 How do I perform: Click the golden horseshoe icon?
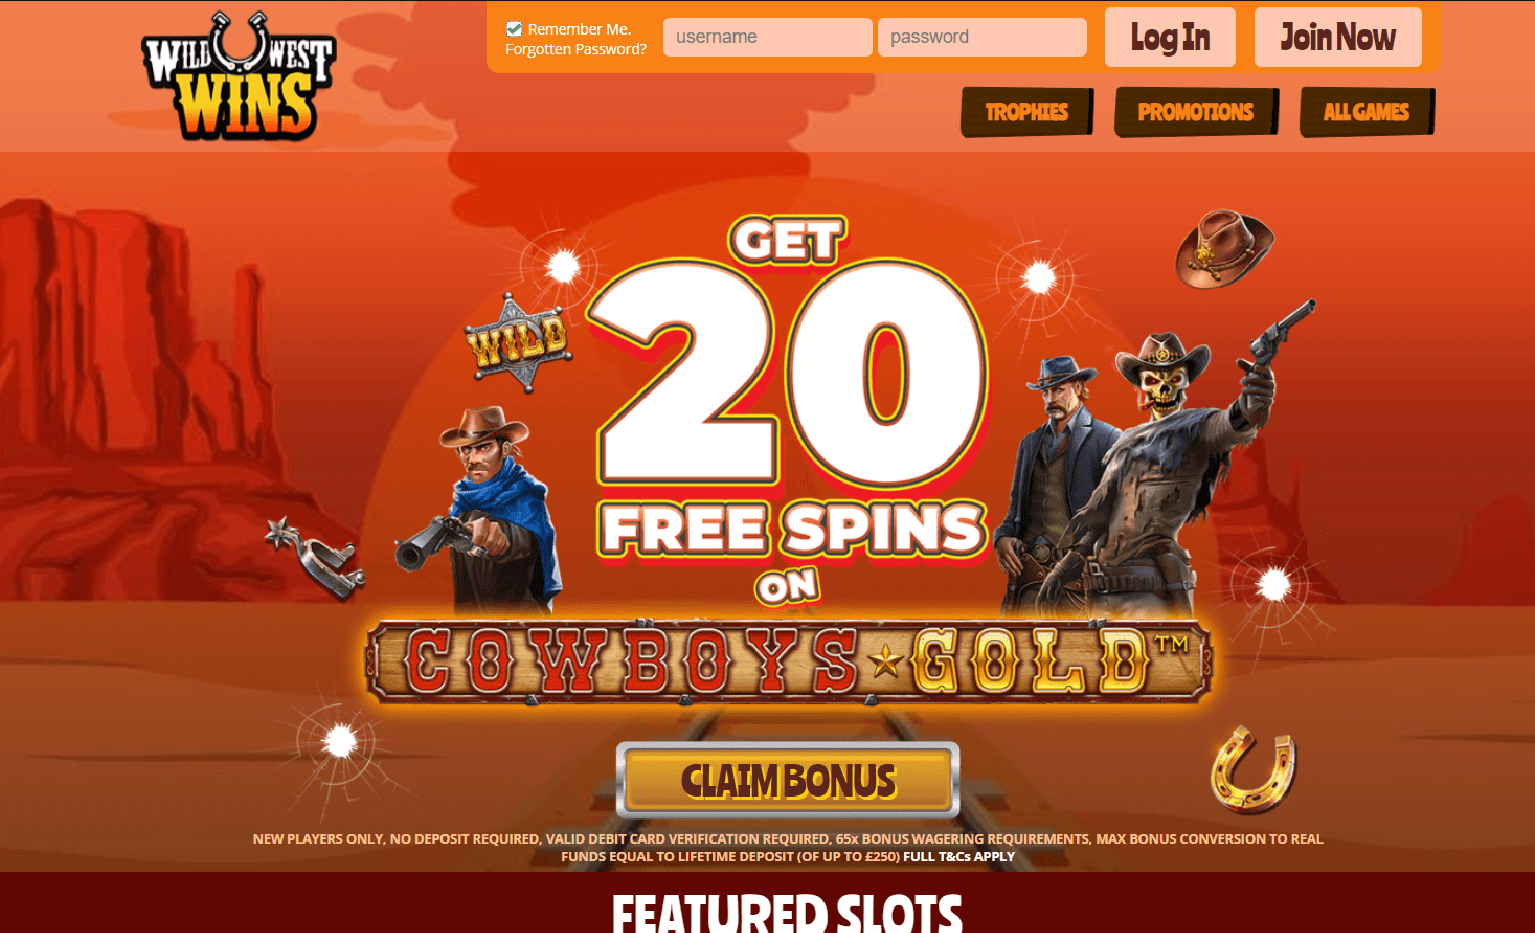(x=1253, y=768)
